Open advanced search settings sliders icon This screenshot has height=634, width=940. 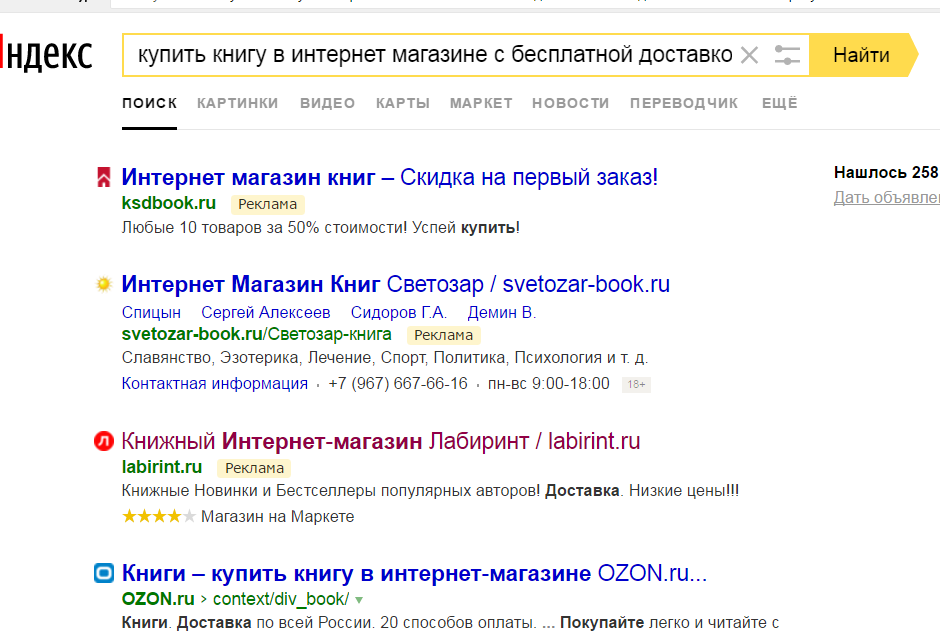[x=787, y=55]
